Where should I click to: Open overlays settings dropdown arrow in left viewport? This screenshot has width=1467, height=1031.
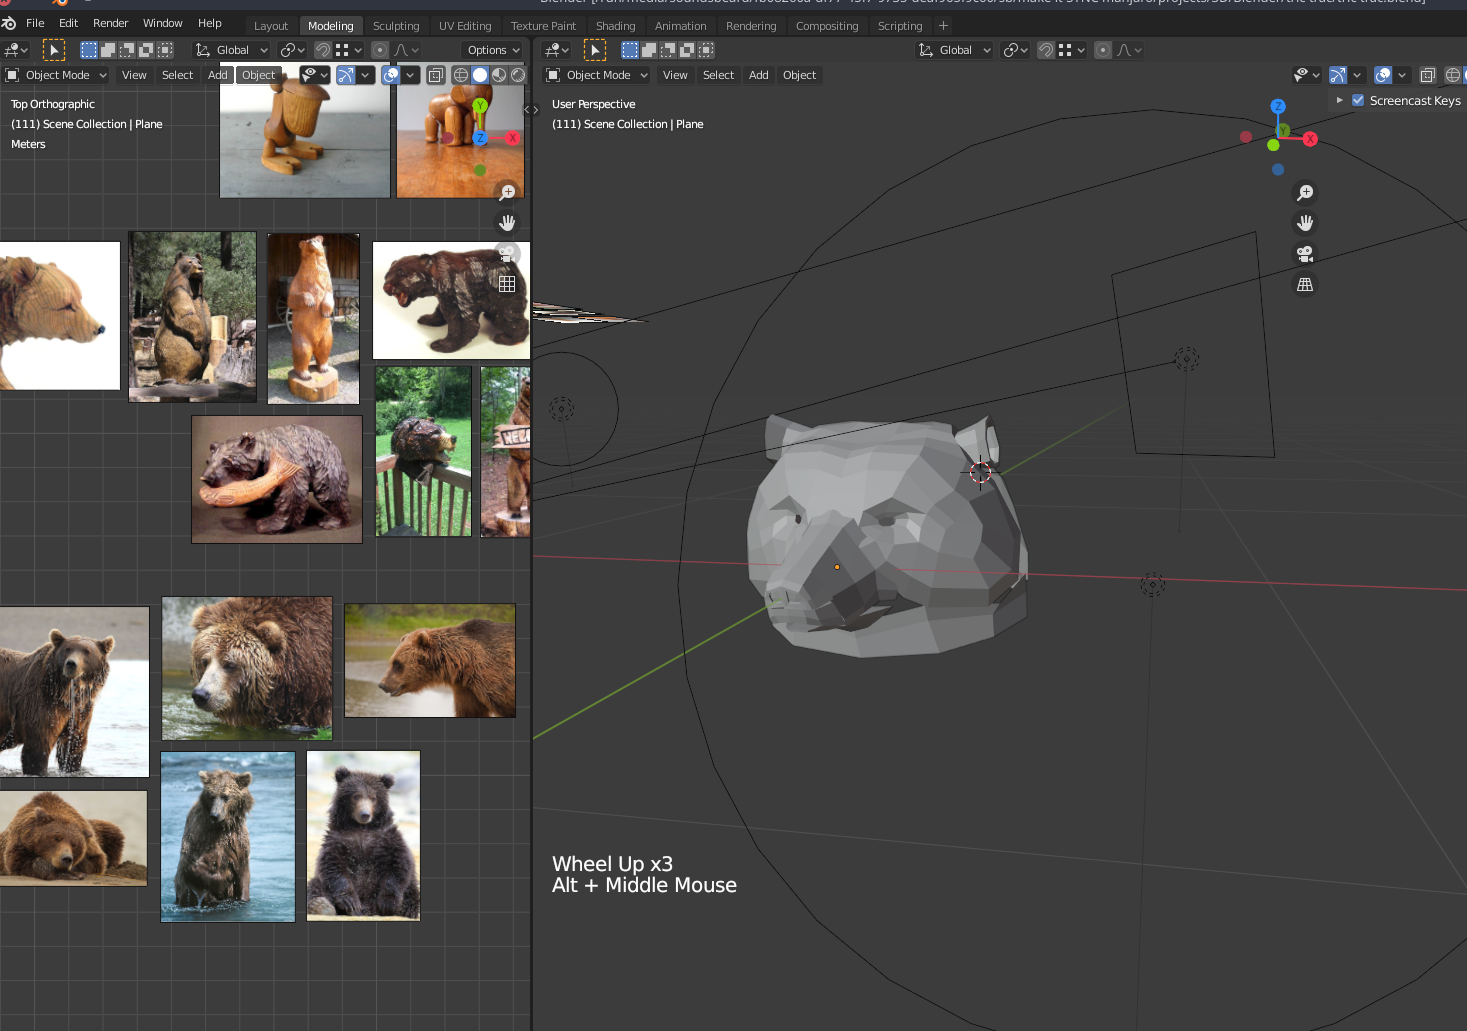click(x=410, y=75)
